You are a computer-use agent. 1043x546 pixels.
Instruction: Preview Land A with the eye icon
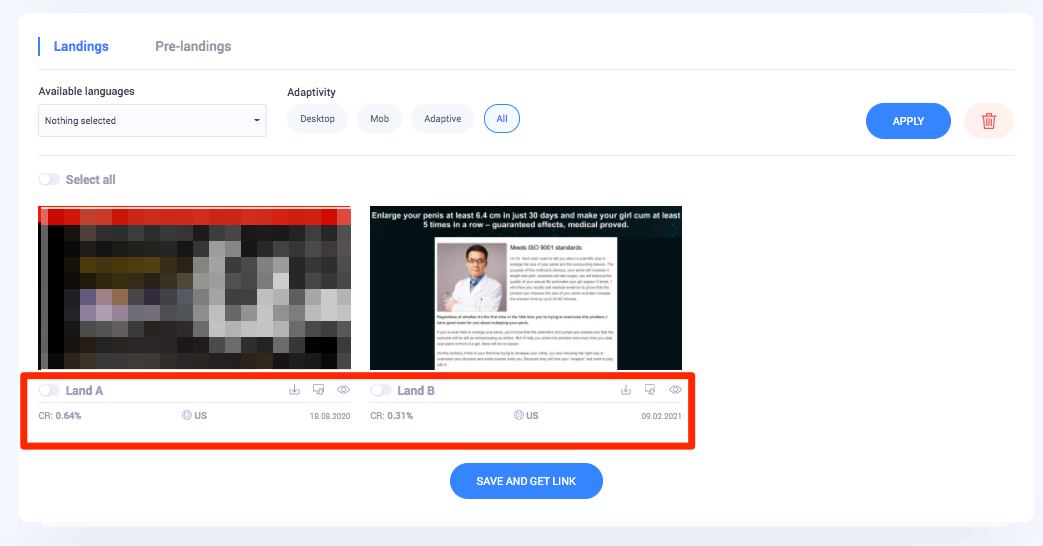343,390
